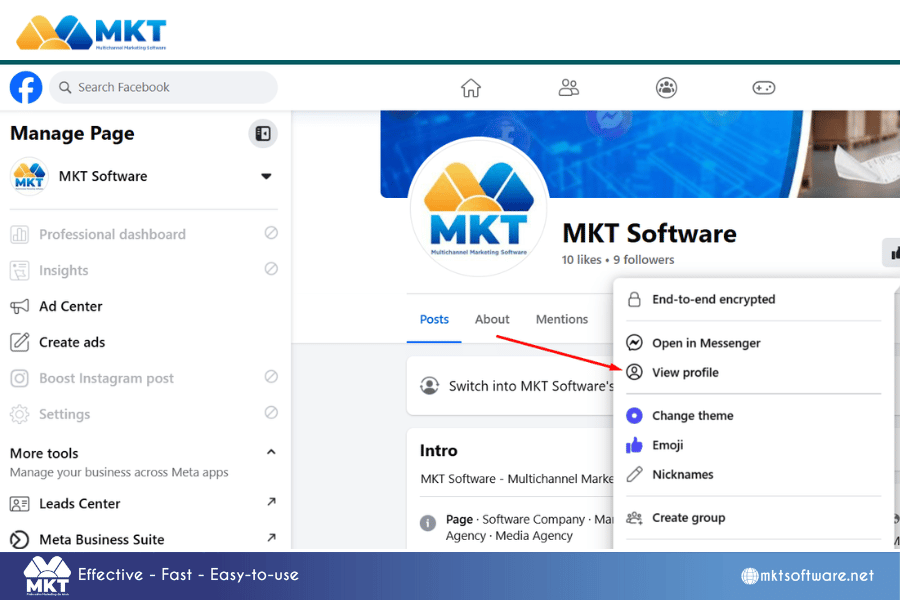Image resolution: width=900 pixels, height=600 pixels.
Task: Open the MKT Software page switcher dropdown
Action: coord(266,176)
